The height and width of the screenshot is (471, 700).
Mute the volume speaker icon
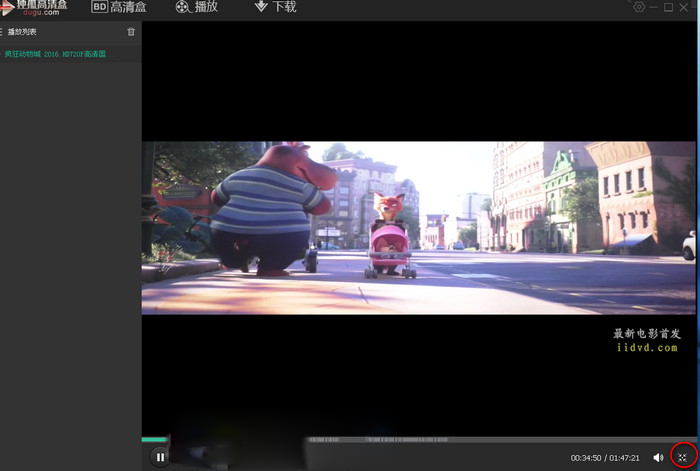click(x=658, y=457)
